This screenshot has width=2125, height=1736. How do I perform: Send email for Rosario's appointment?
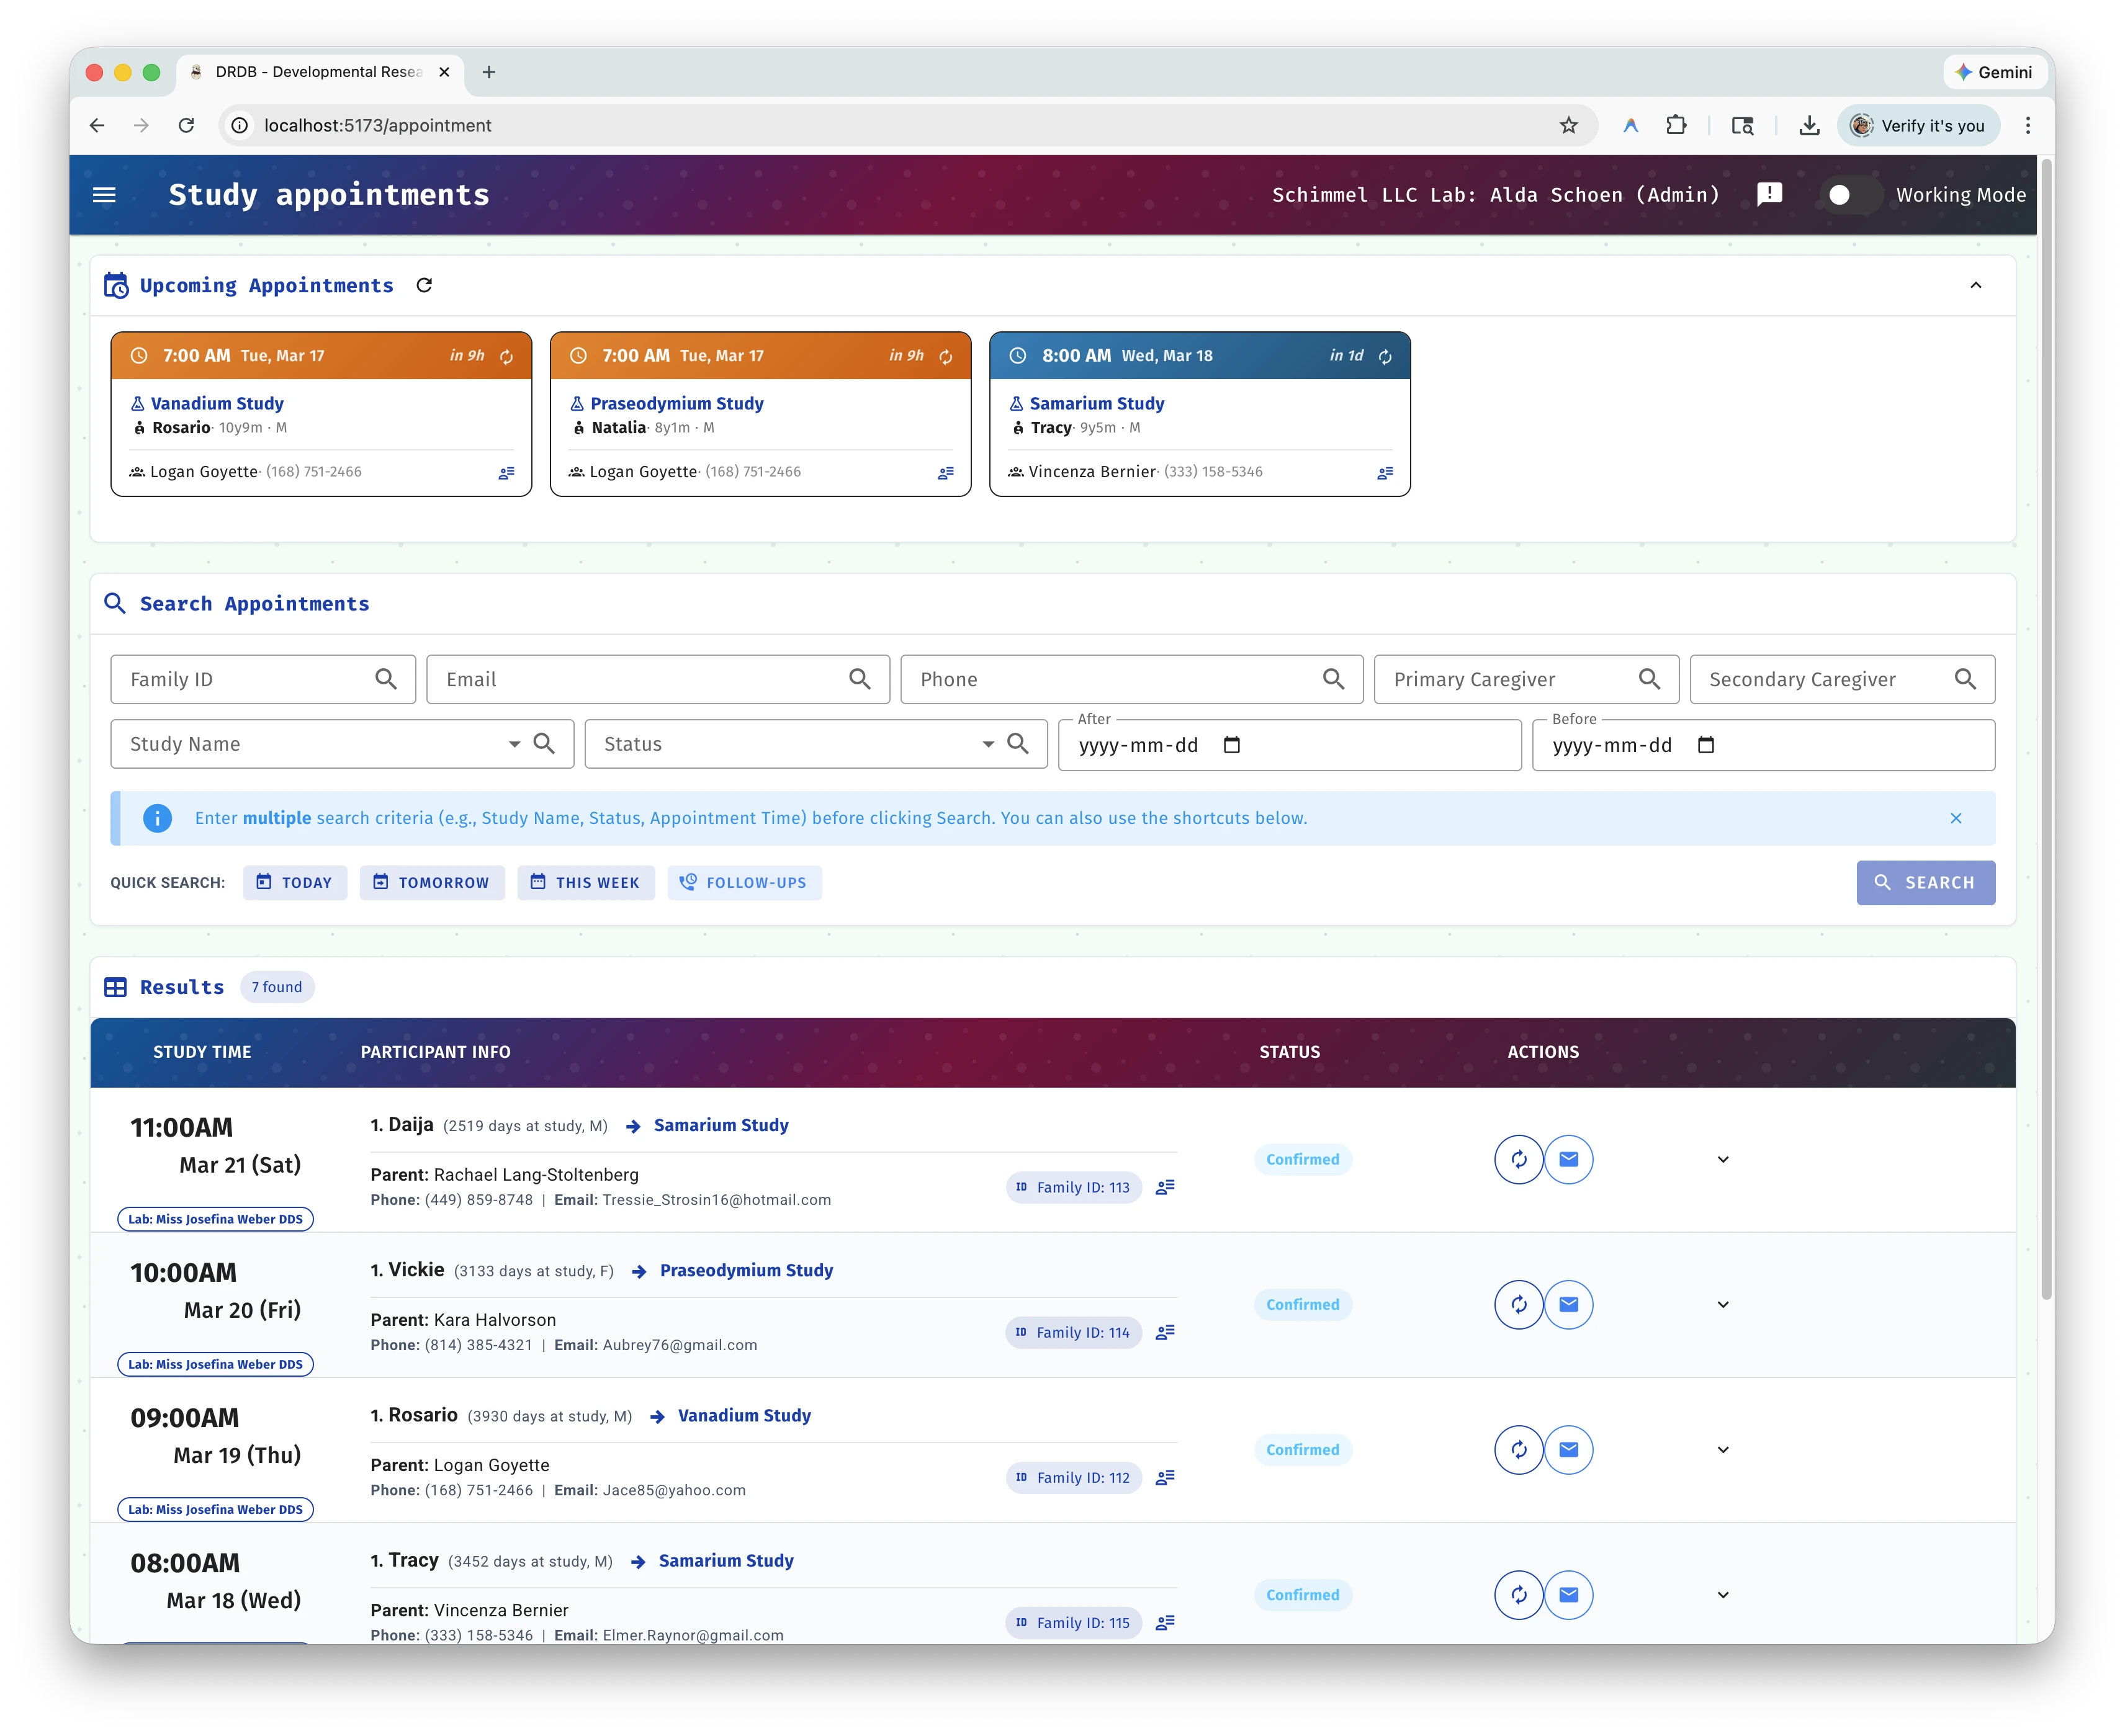click(1568, 1449)
